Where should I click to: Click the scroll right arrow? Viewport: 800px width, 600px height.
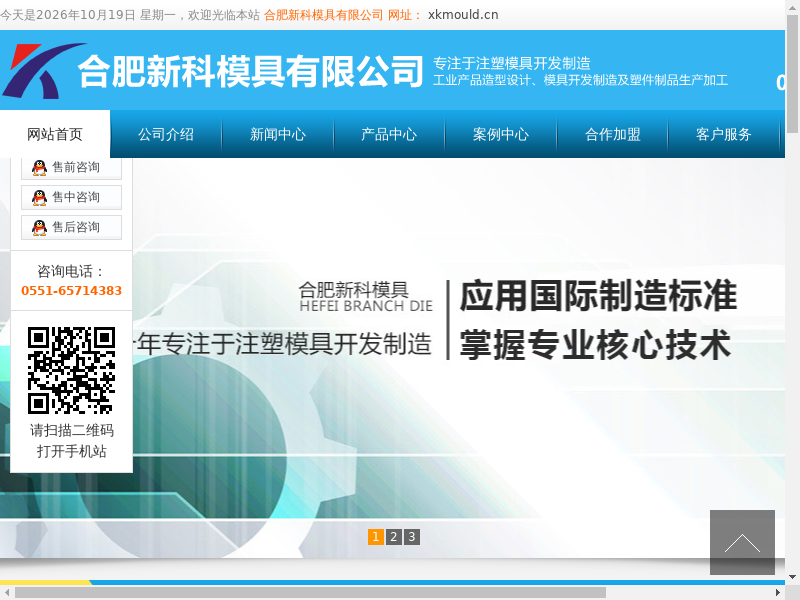click(x=778, y=592)
